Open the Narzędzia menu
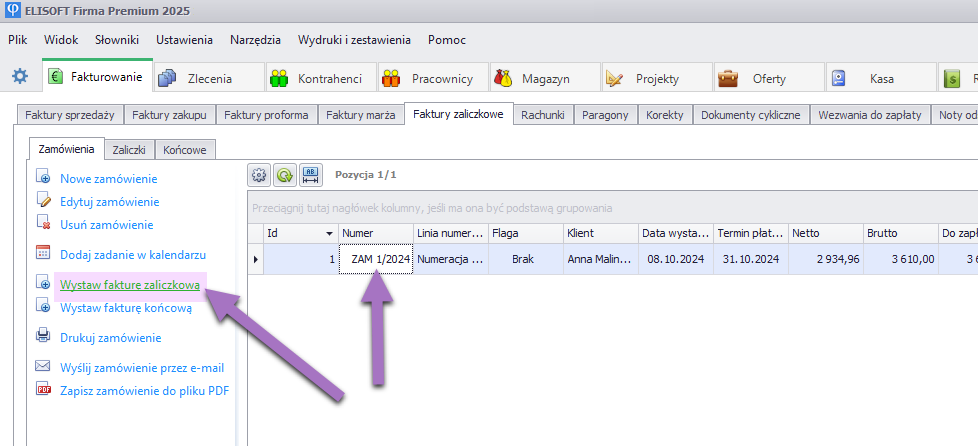This screenshot has height=446, width=978. [x=255, y=40]
